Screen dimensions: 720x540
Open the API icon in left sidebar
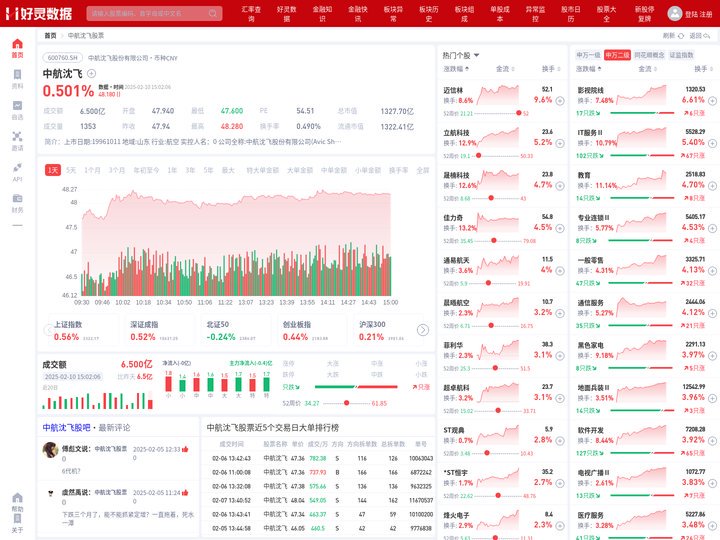17,167
